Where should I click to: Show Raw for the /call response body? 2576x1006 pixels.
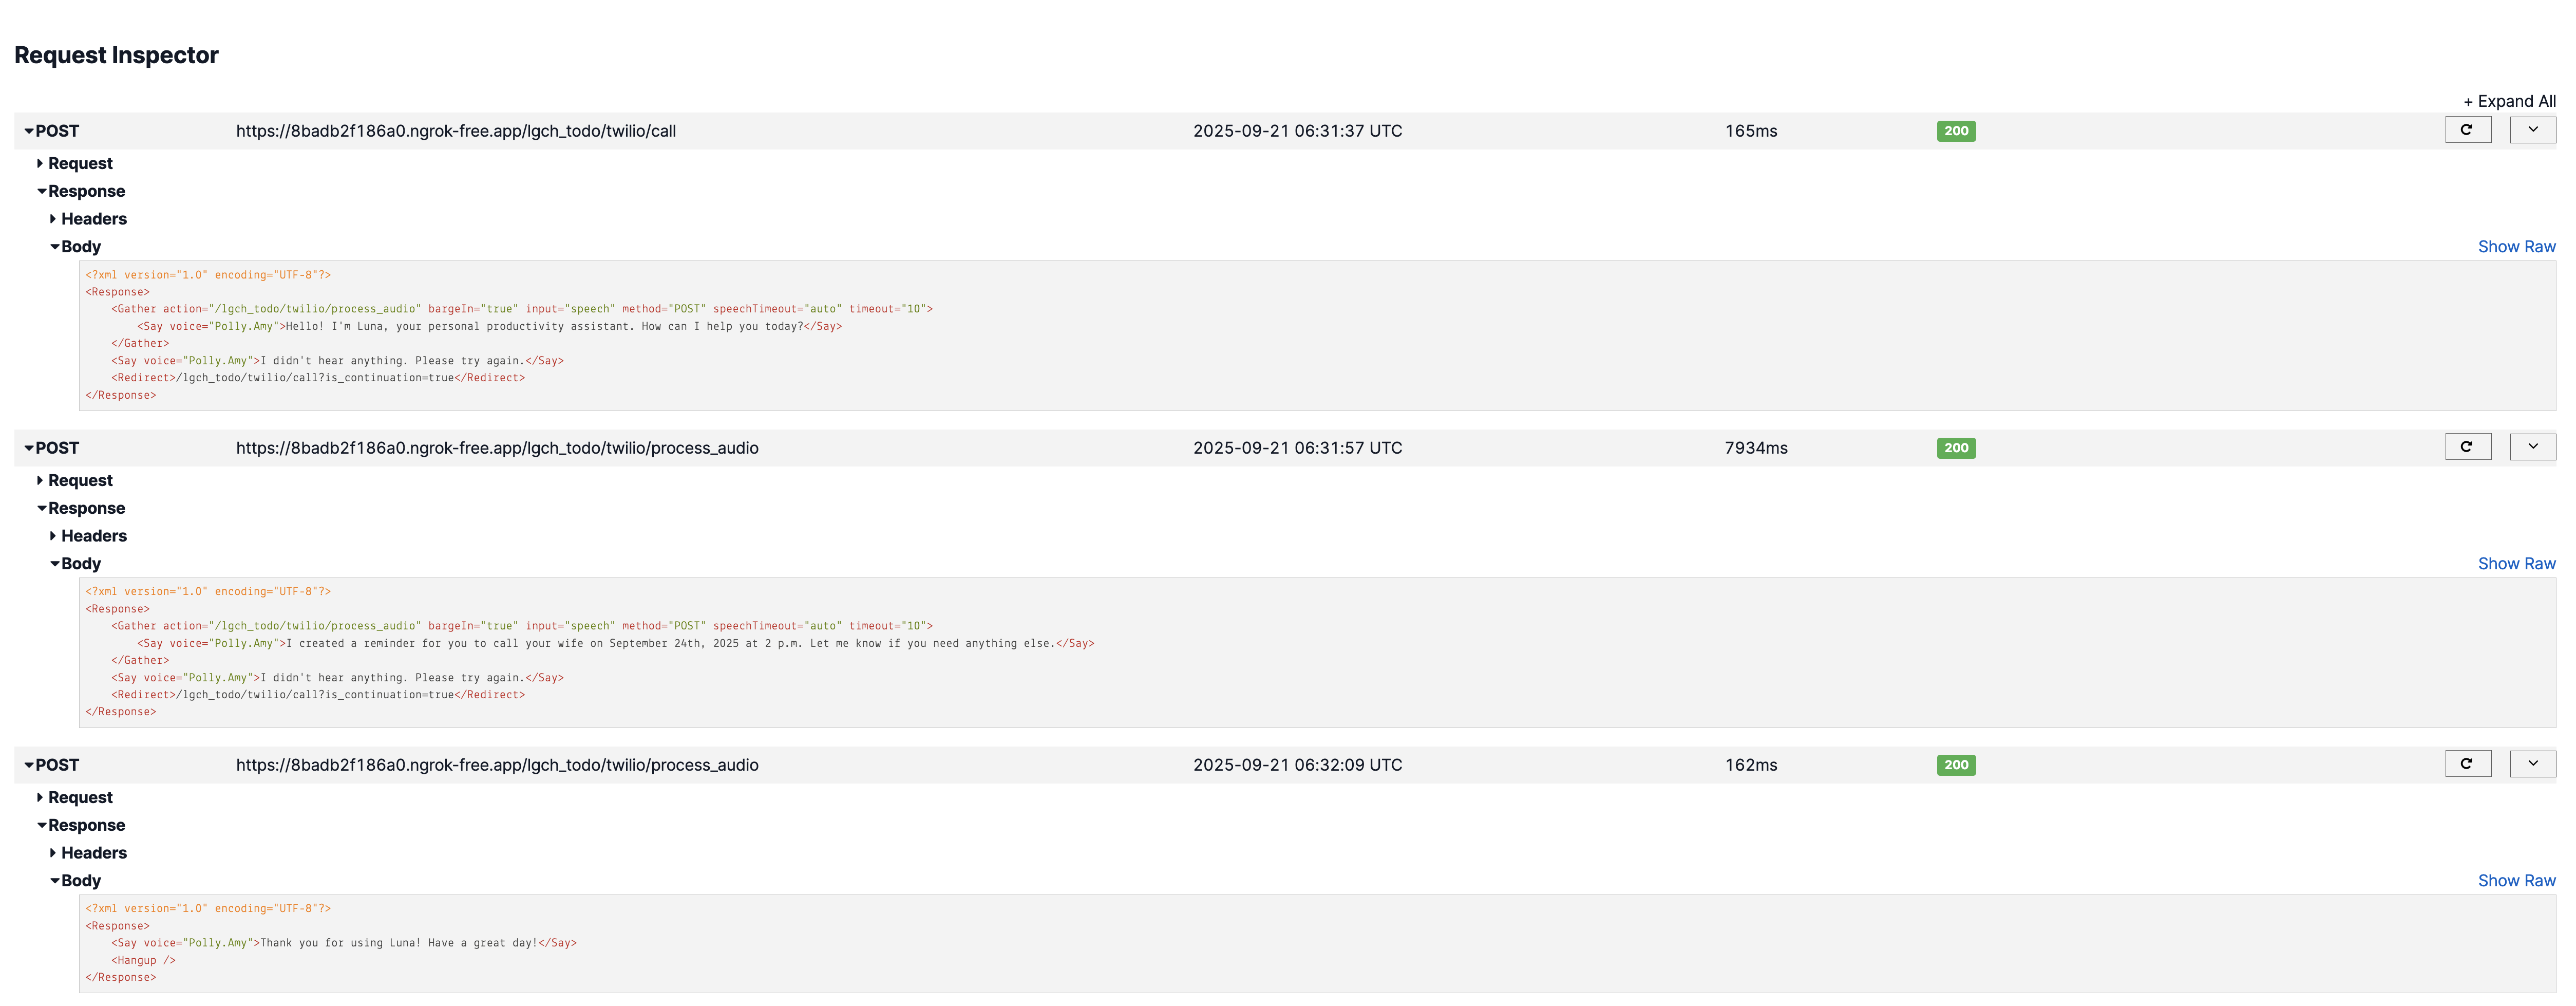click(2516, 246)
